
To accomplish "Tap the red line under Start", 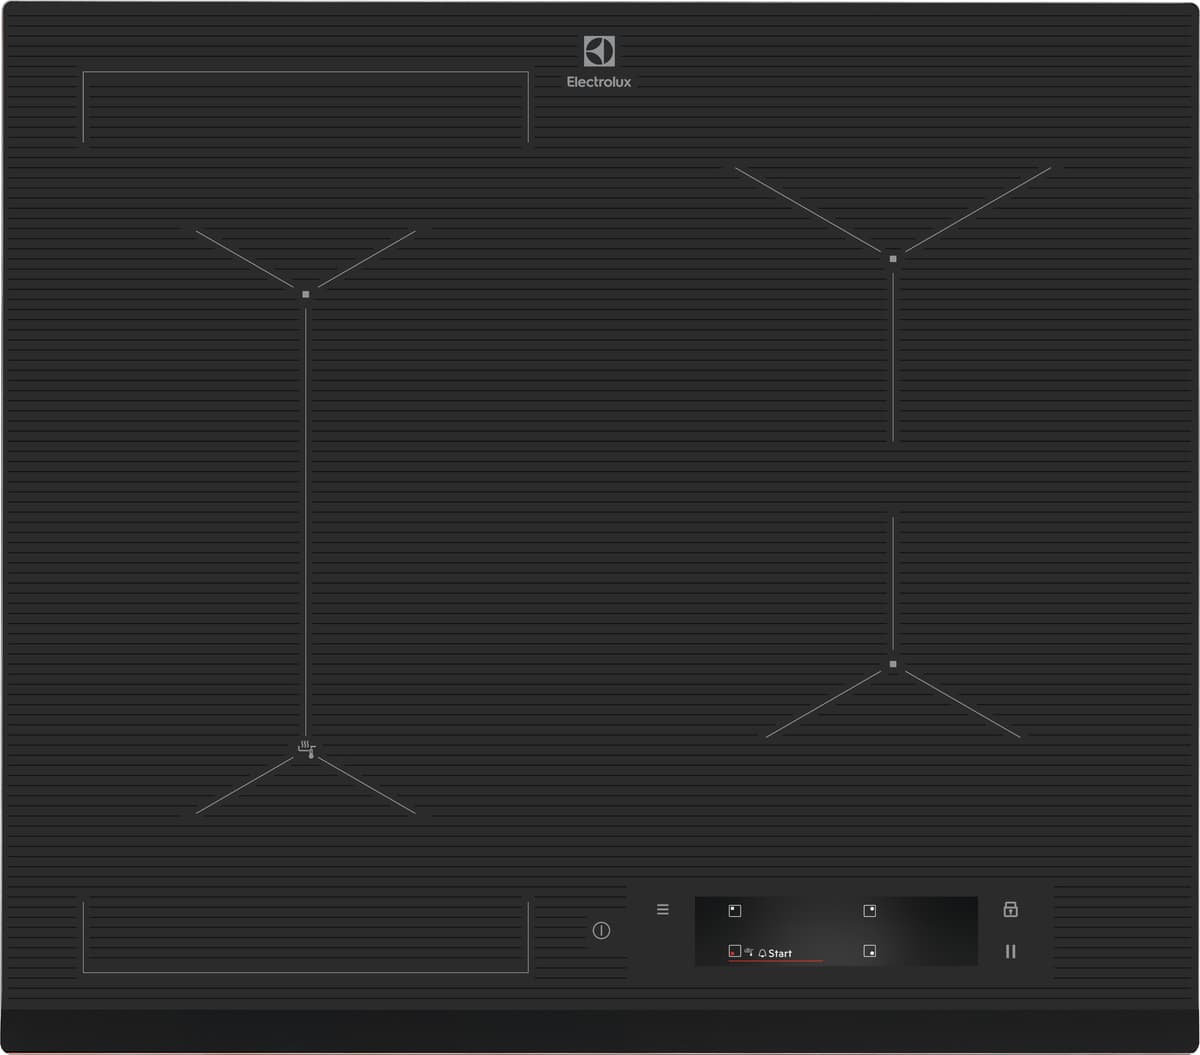I will tap(776, 962).
